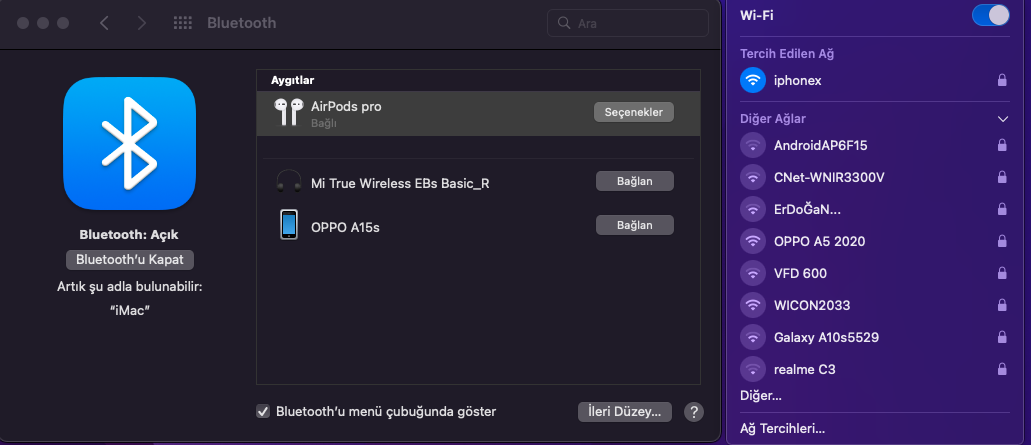Screen dimensions: 1031x445
Task: Click the lock icon beside iphonex
Action: (x=1002, y=80)
